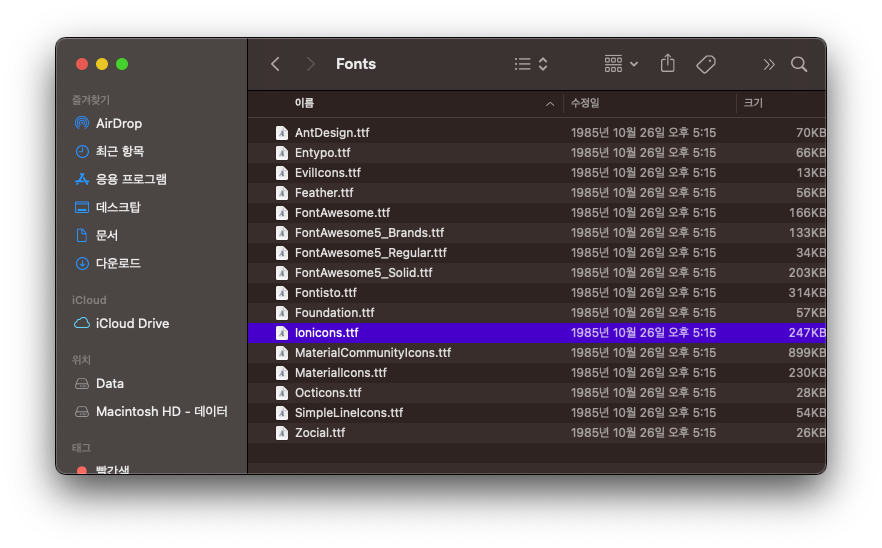Click the drive icon beside Data
Screen dimensions: 882x548
(x=82, y=384)
